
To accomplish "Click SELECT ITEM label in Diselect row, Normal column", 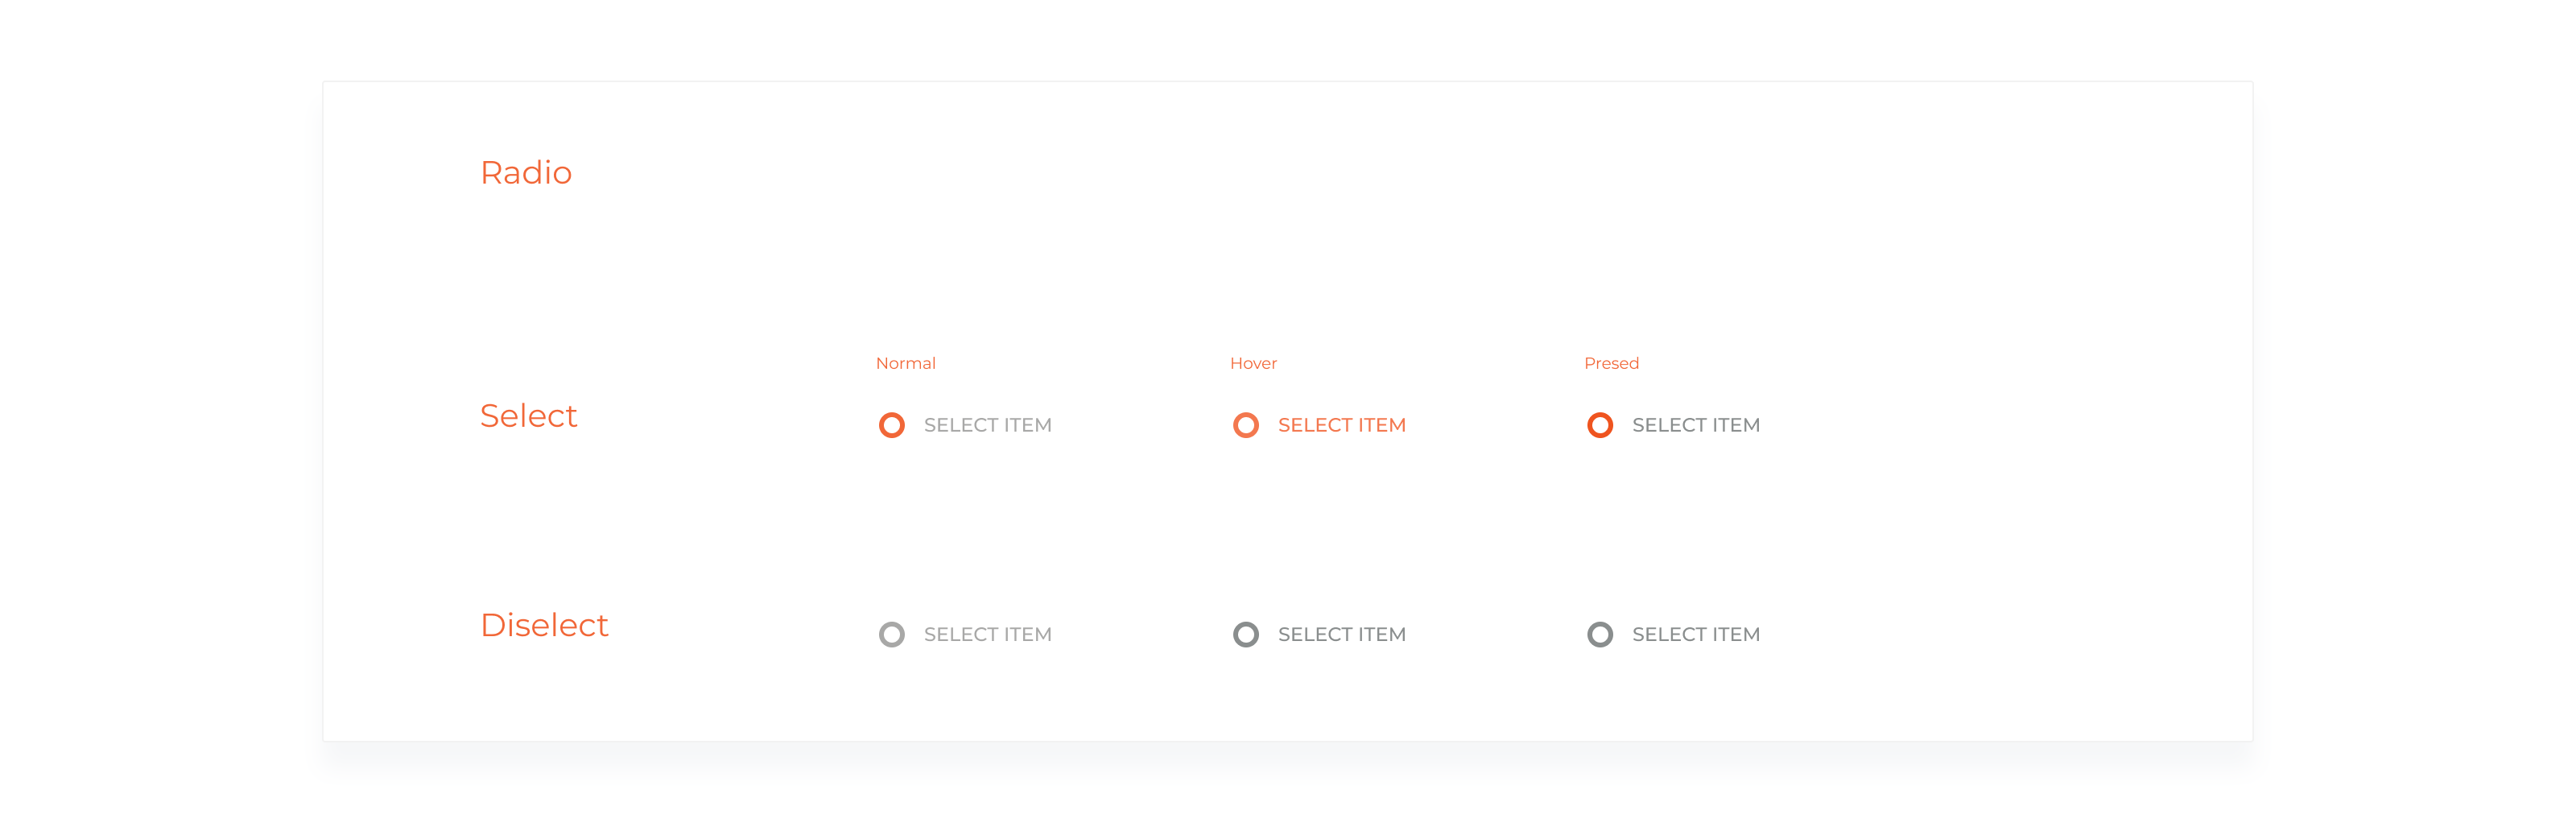I will [987, 634].
